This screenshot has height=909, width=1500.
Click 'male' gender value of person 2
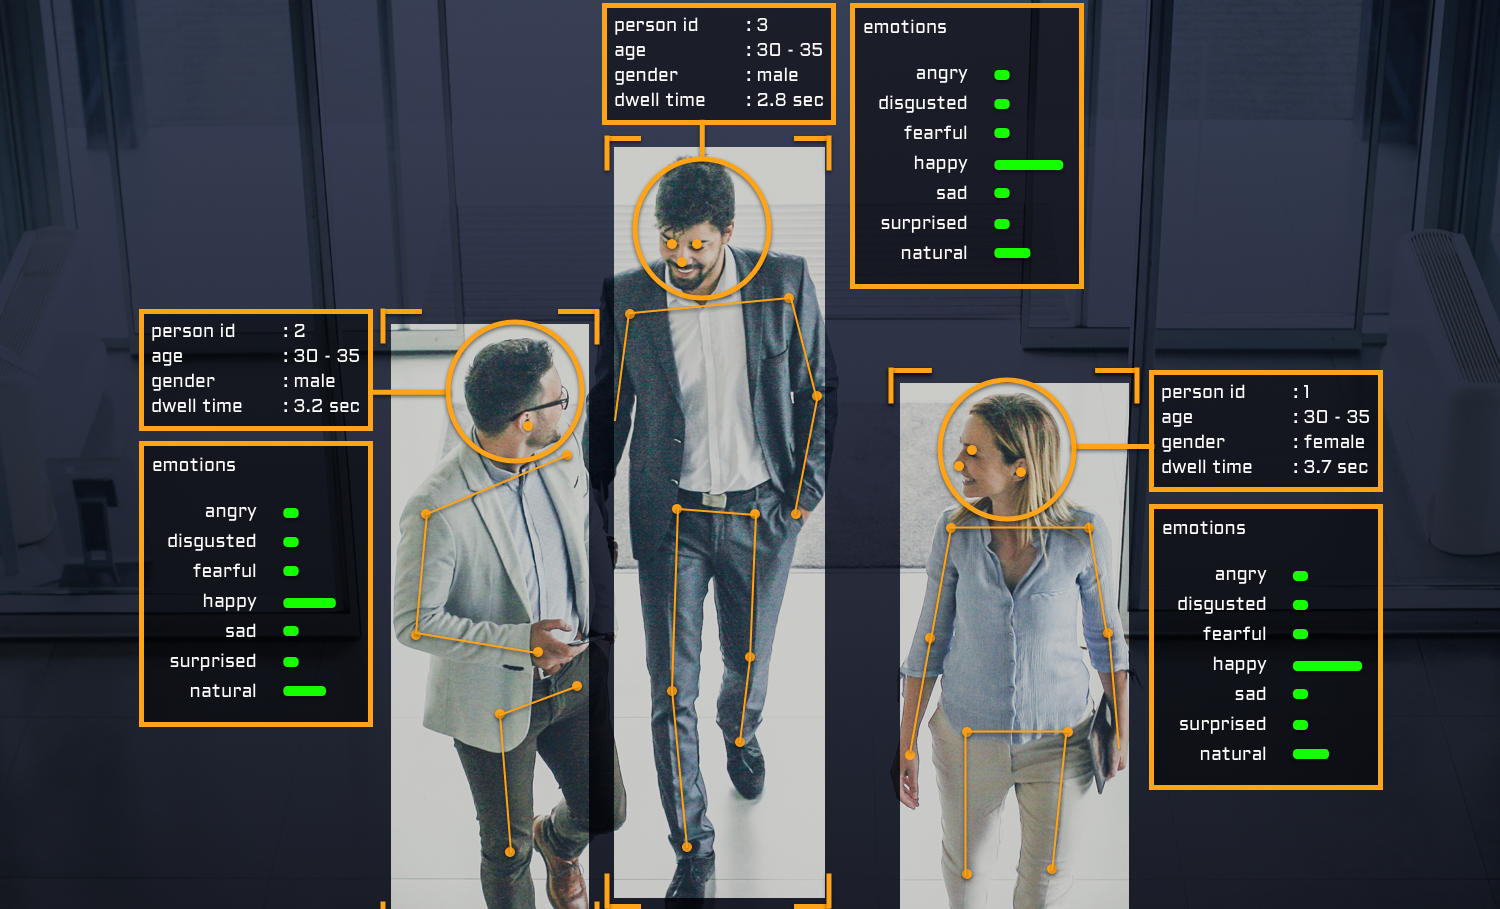click(x=314, y=381)
